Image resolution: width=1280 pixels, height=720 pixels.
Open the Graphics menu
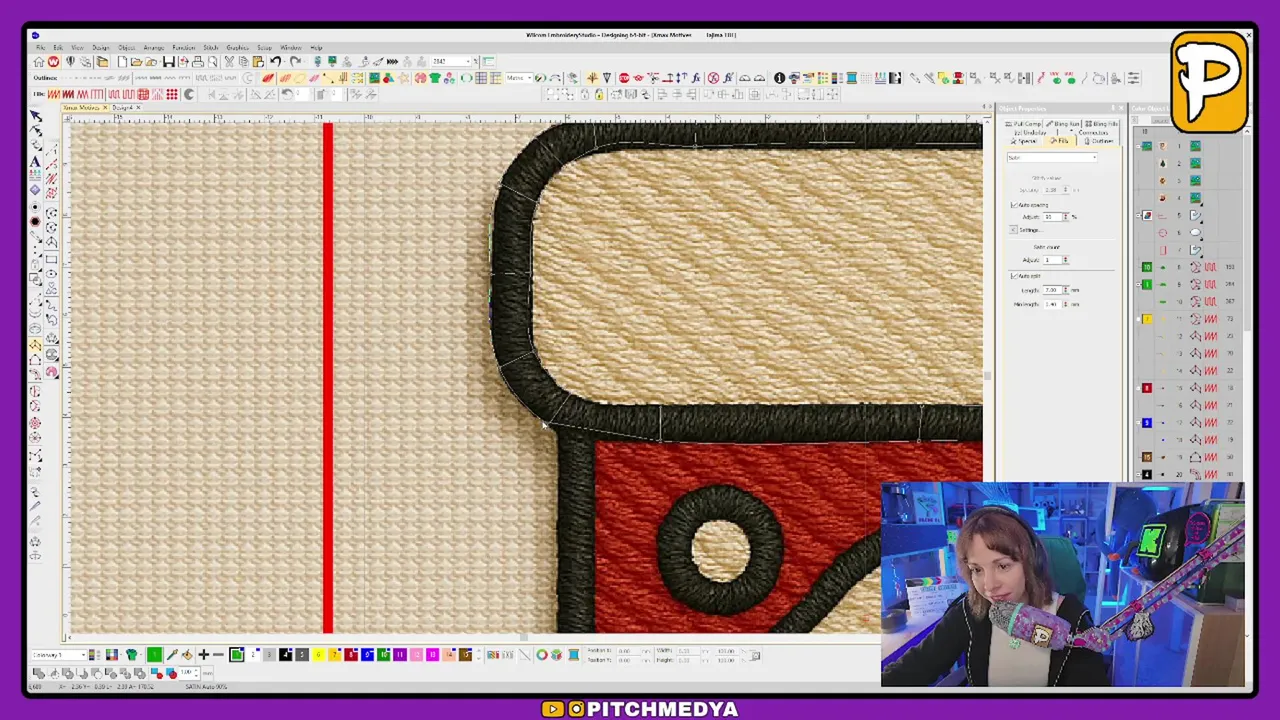coord(237,48)
